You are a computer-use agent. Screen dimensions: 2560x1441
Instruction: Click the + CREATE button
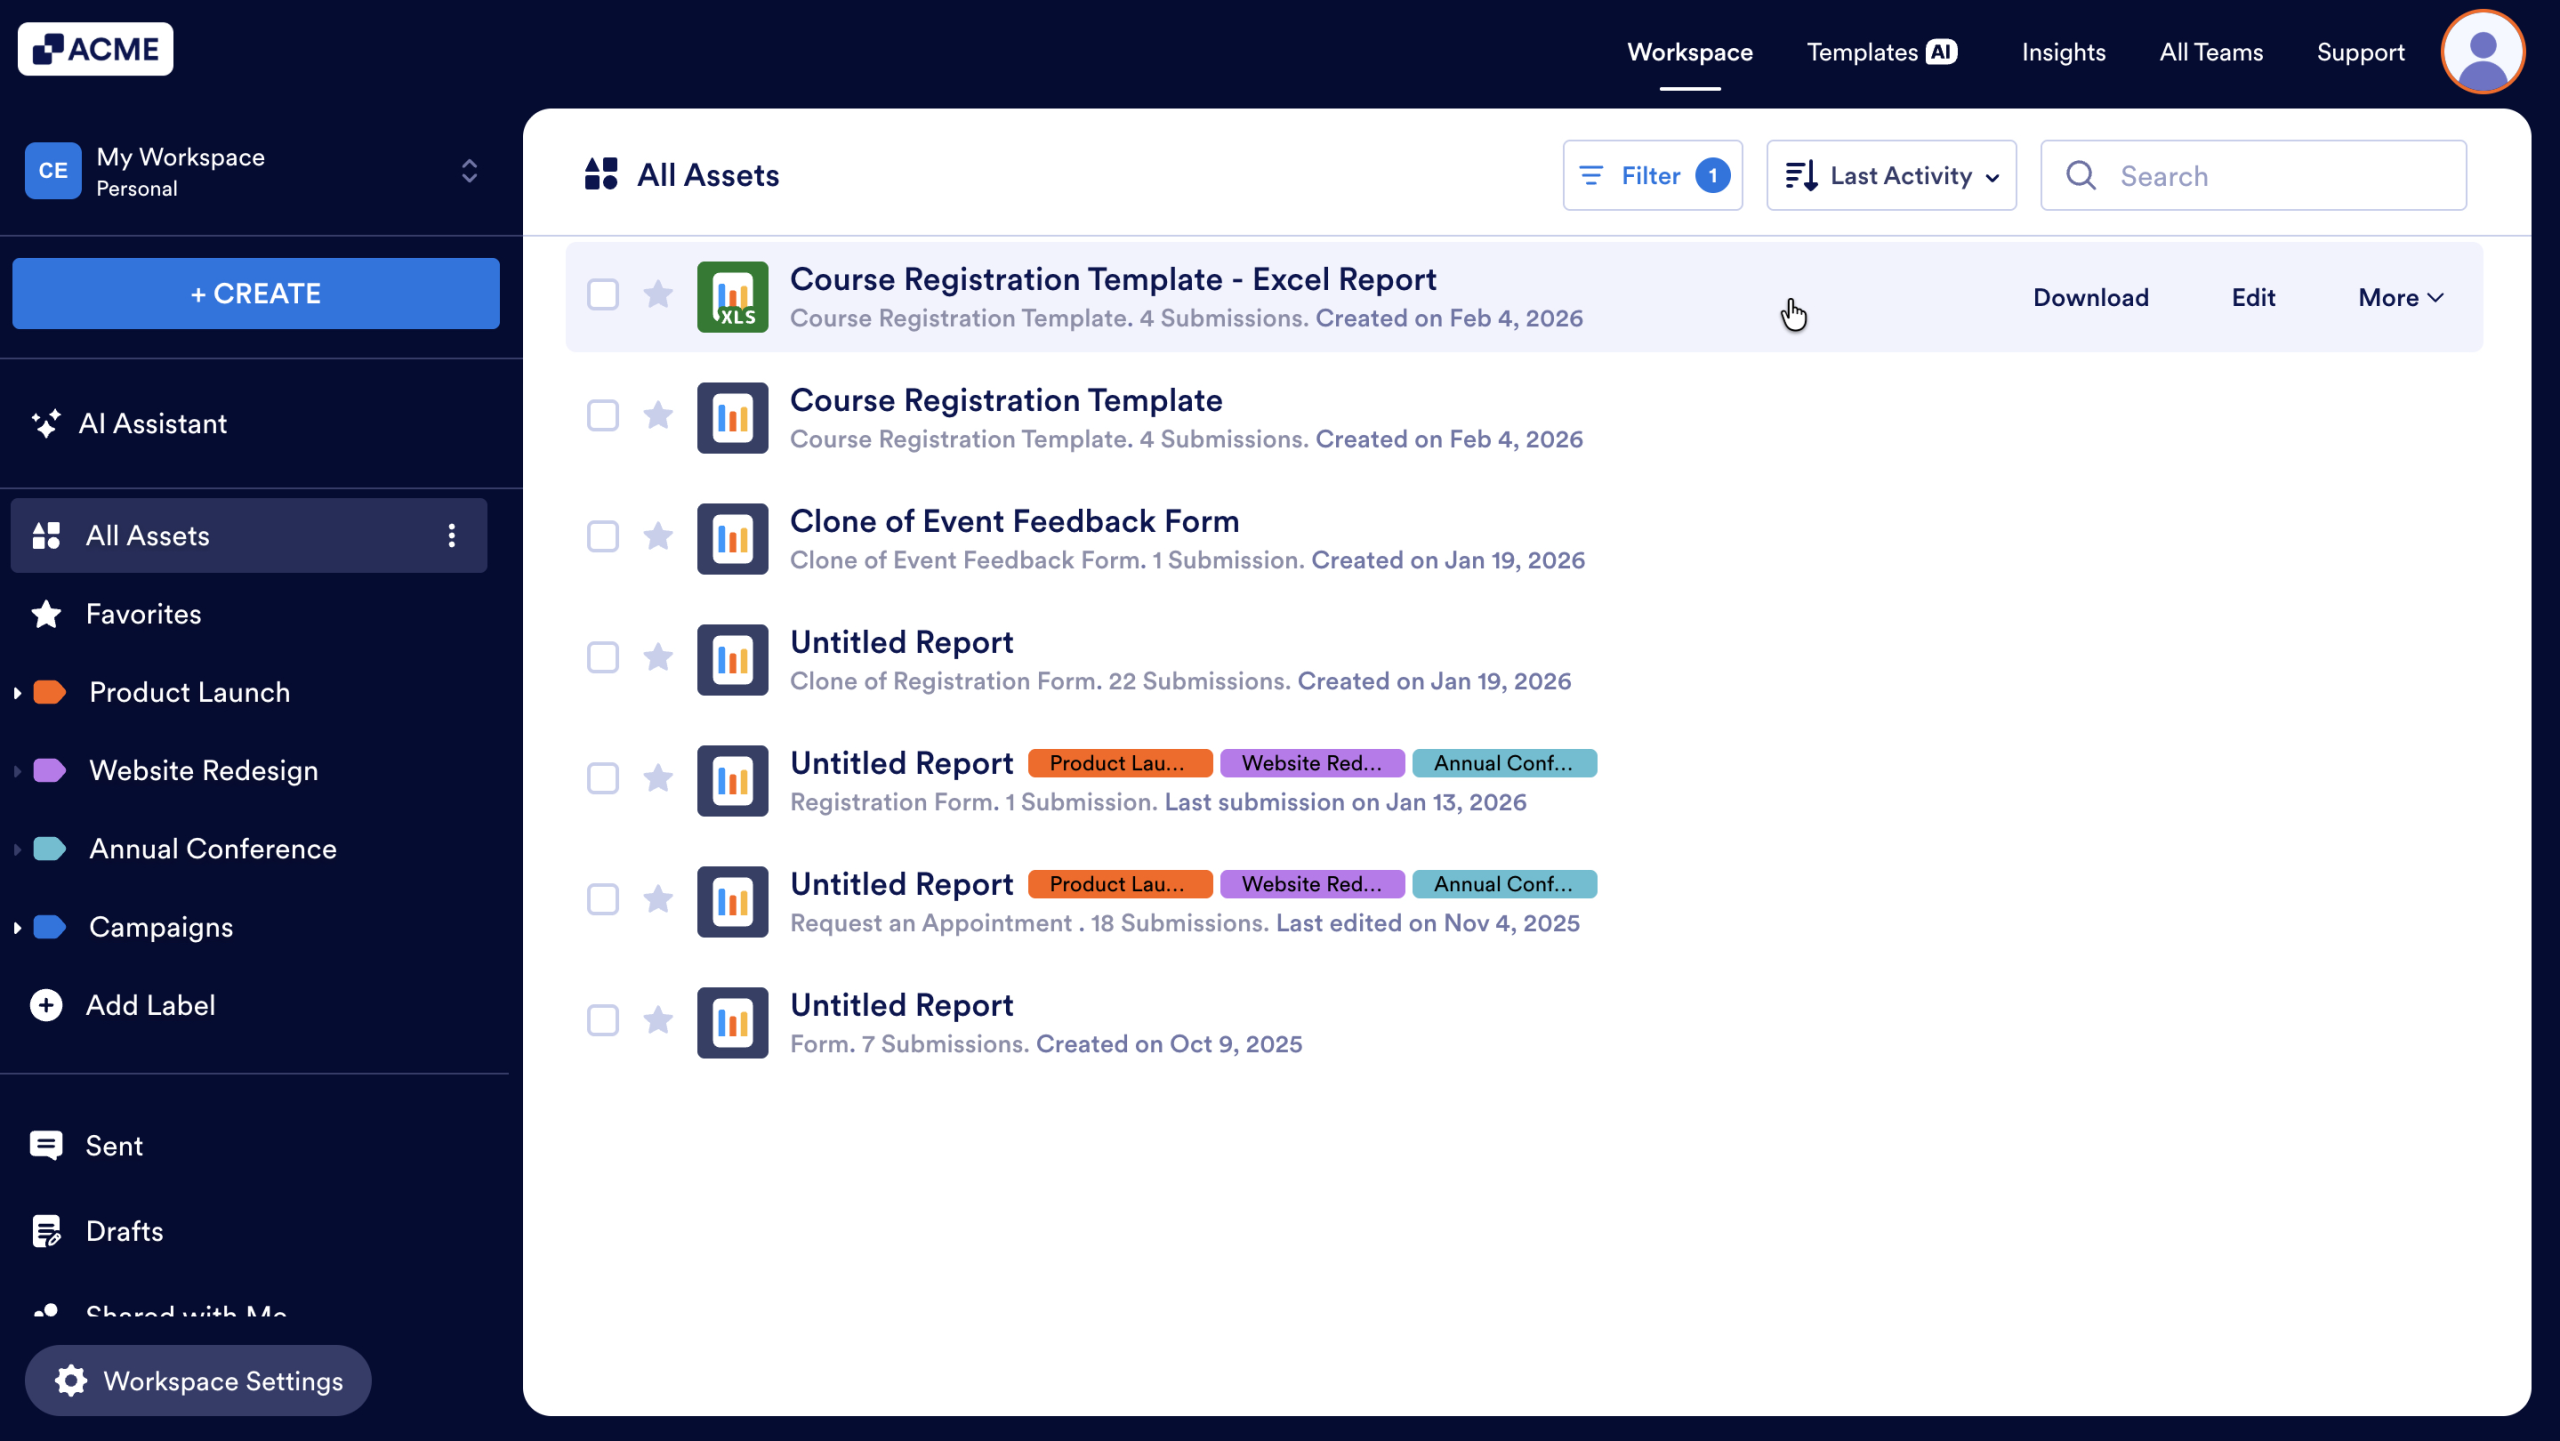[255, 293]
